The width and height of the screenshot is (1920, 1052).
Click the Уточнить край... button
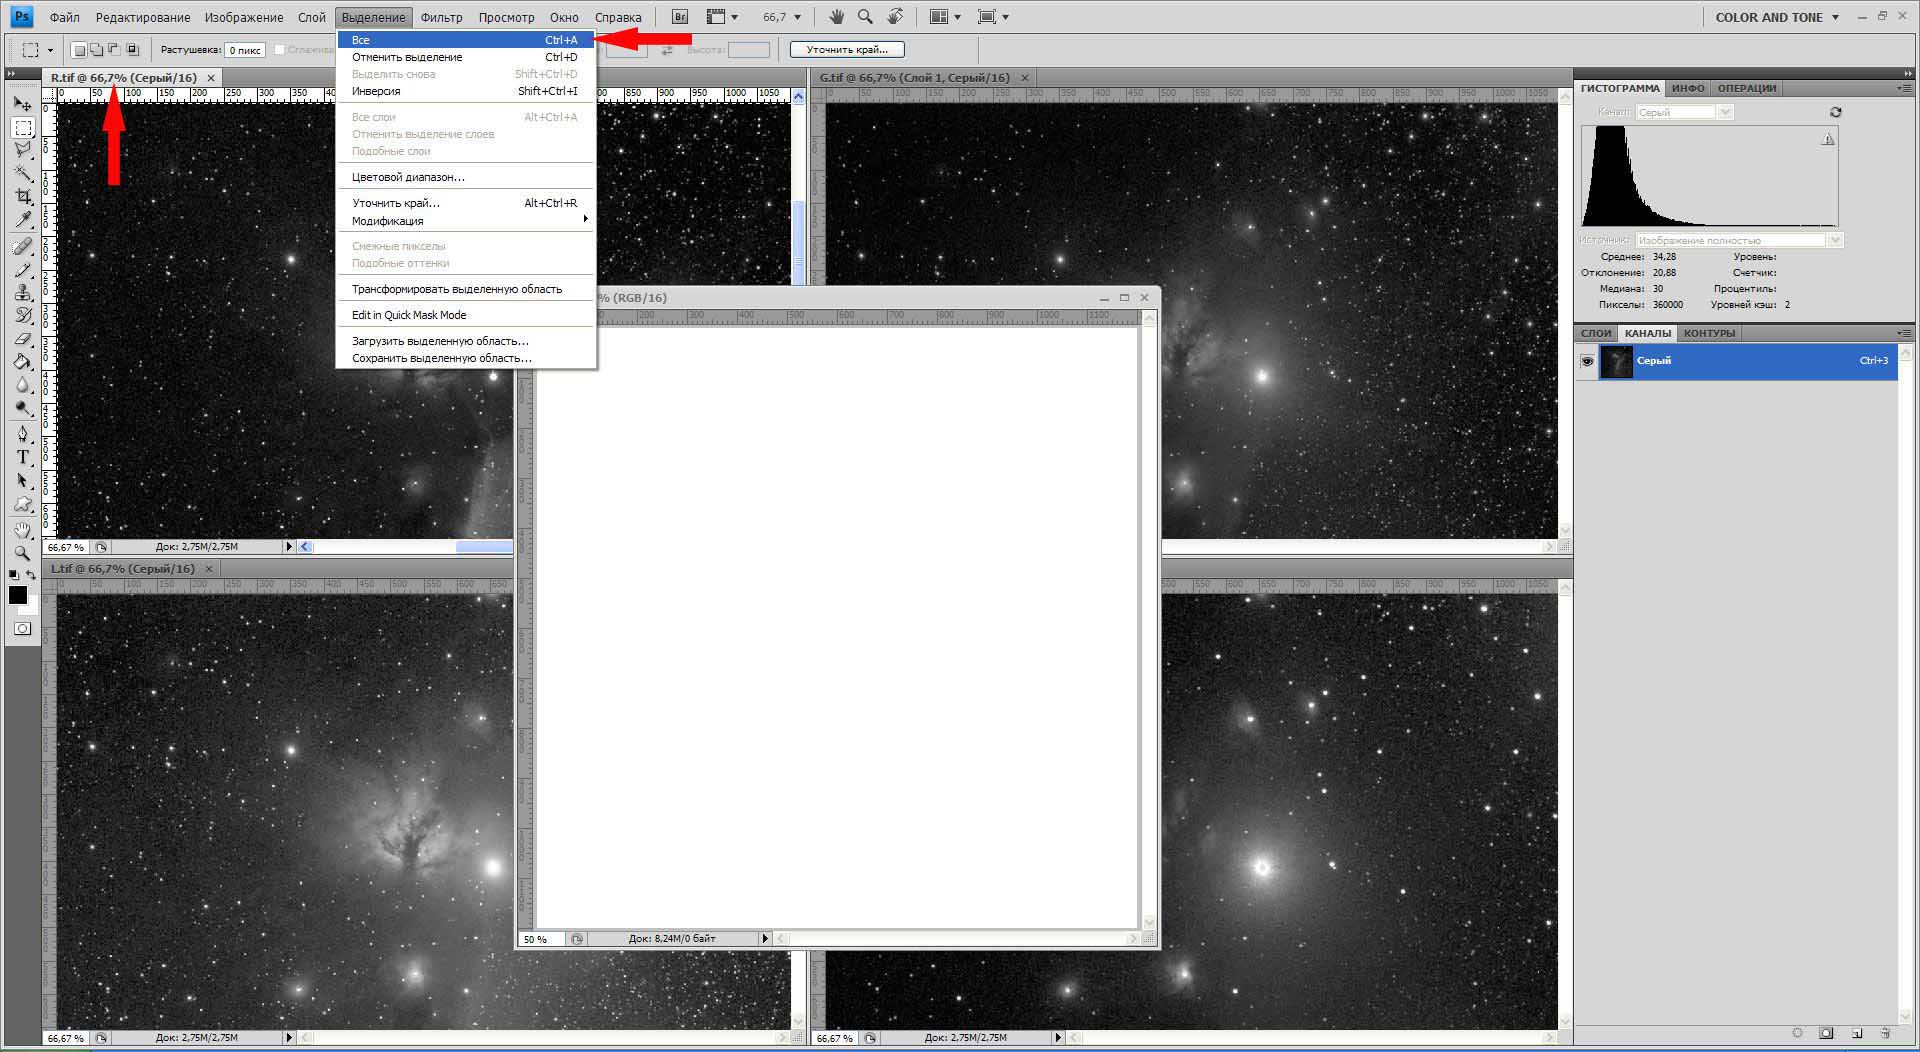(846, 49)
